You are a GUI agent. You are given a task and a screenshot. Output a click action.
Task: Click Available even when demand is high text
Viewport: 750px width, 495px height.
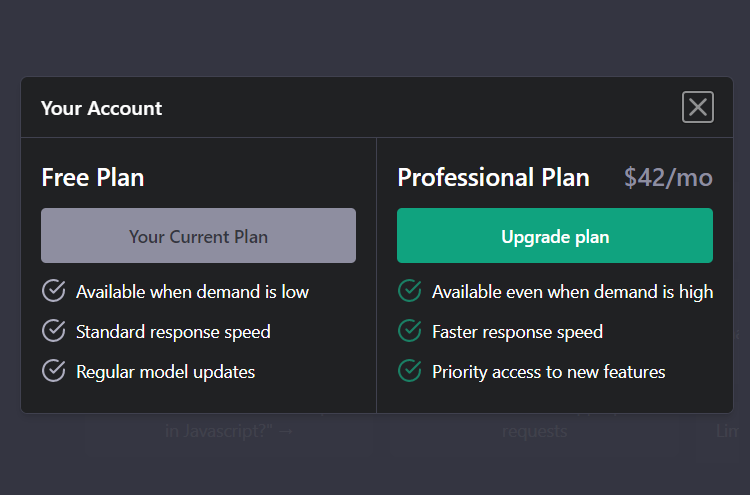(572, 292)
